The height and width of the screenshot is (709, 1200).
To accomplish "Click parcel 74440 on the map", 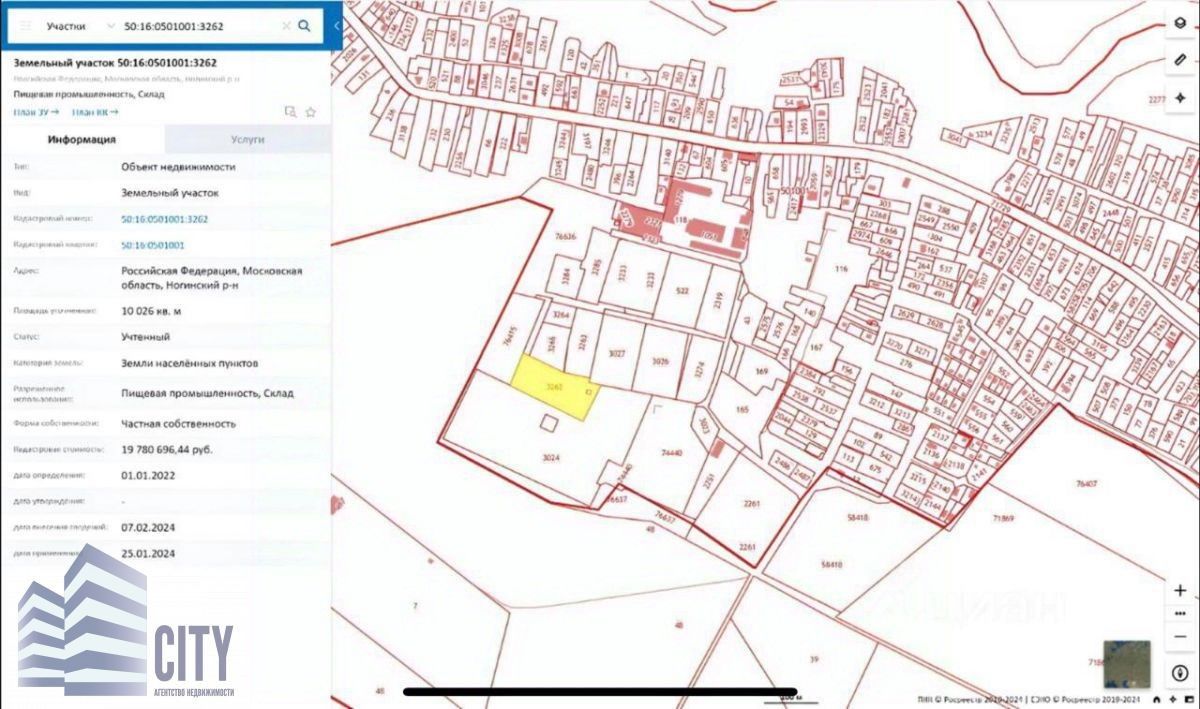I will tap(671, 452).
